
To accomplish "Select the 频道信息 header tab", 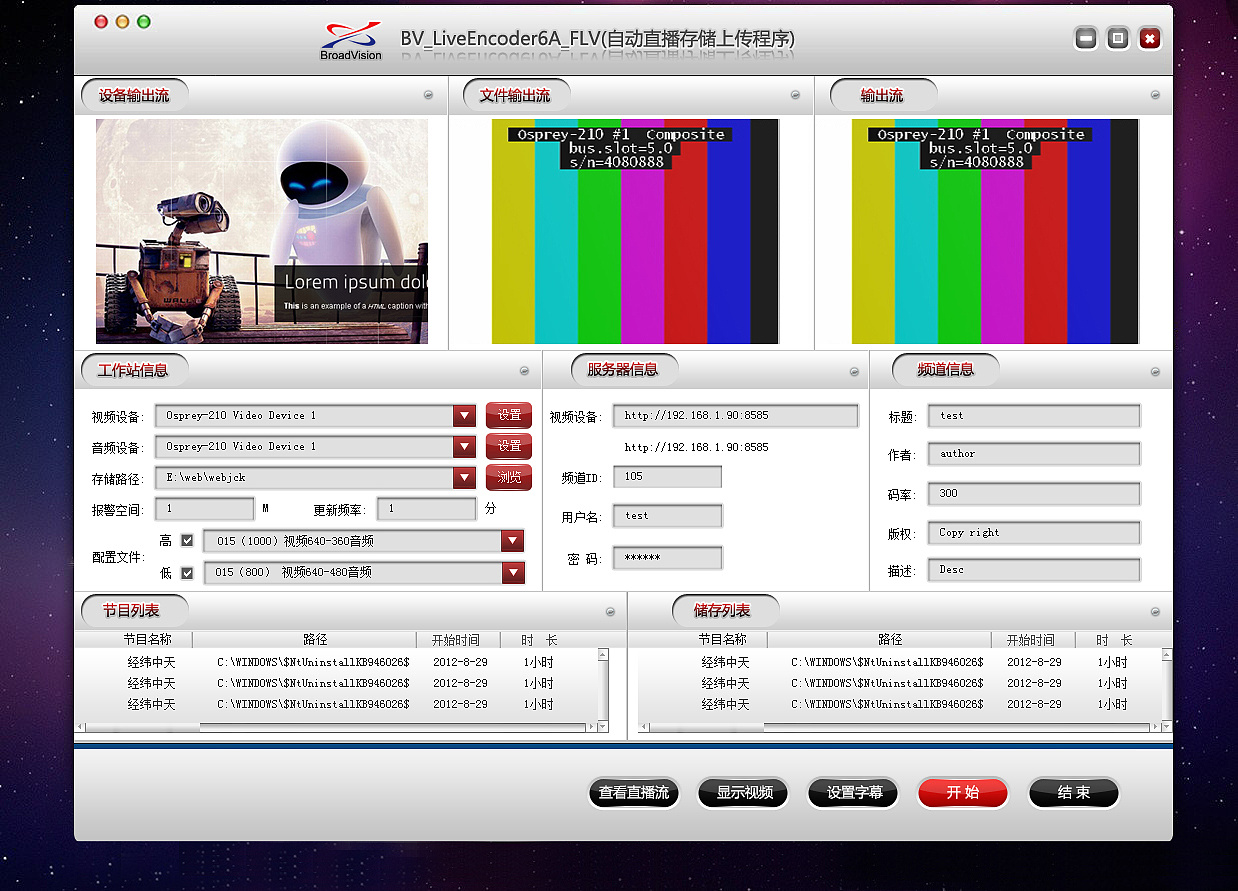I will pyautogui.click(x=946, y=369).
